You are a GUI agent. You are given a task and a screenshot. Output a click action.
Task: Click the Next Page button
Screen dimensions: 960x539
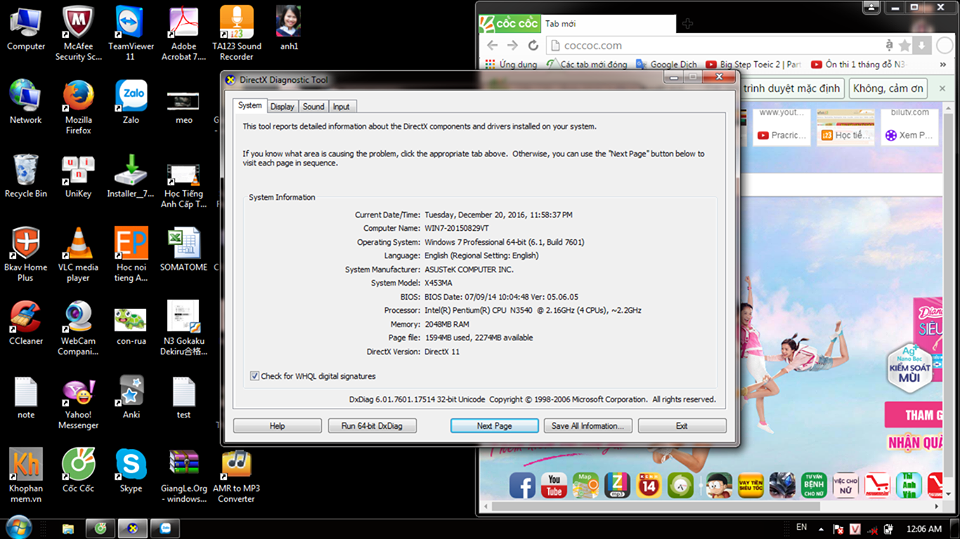tap(494, 425)
